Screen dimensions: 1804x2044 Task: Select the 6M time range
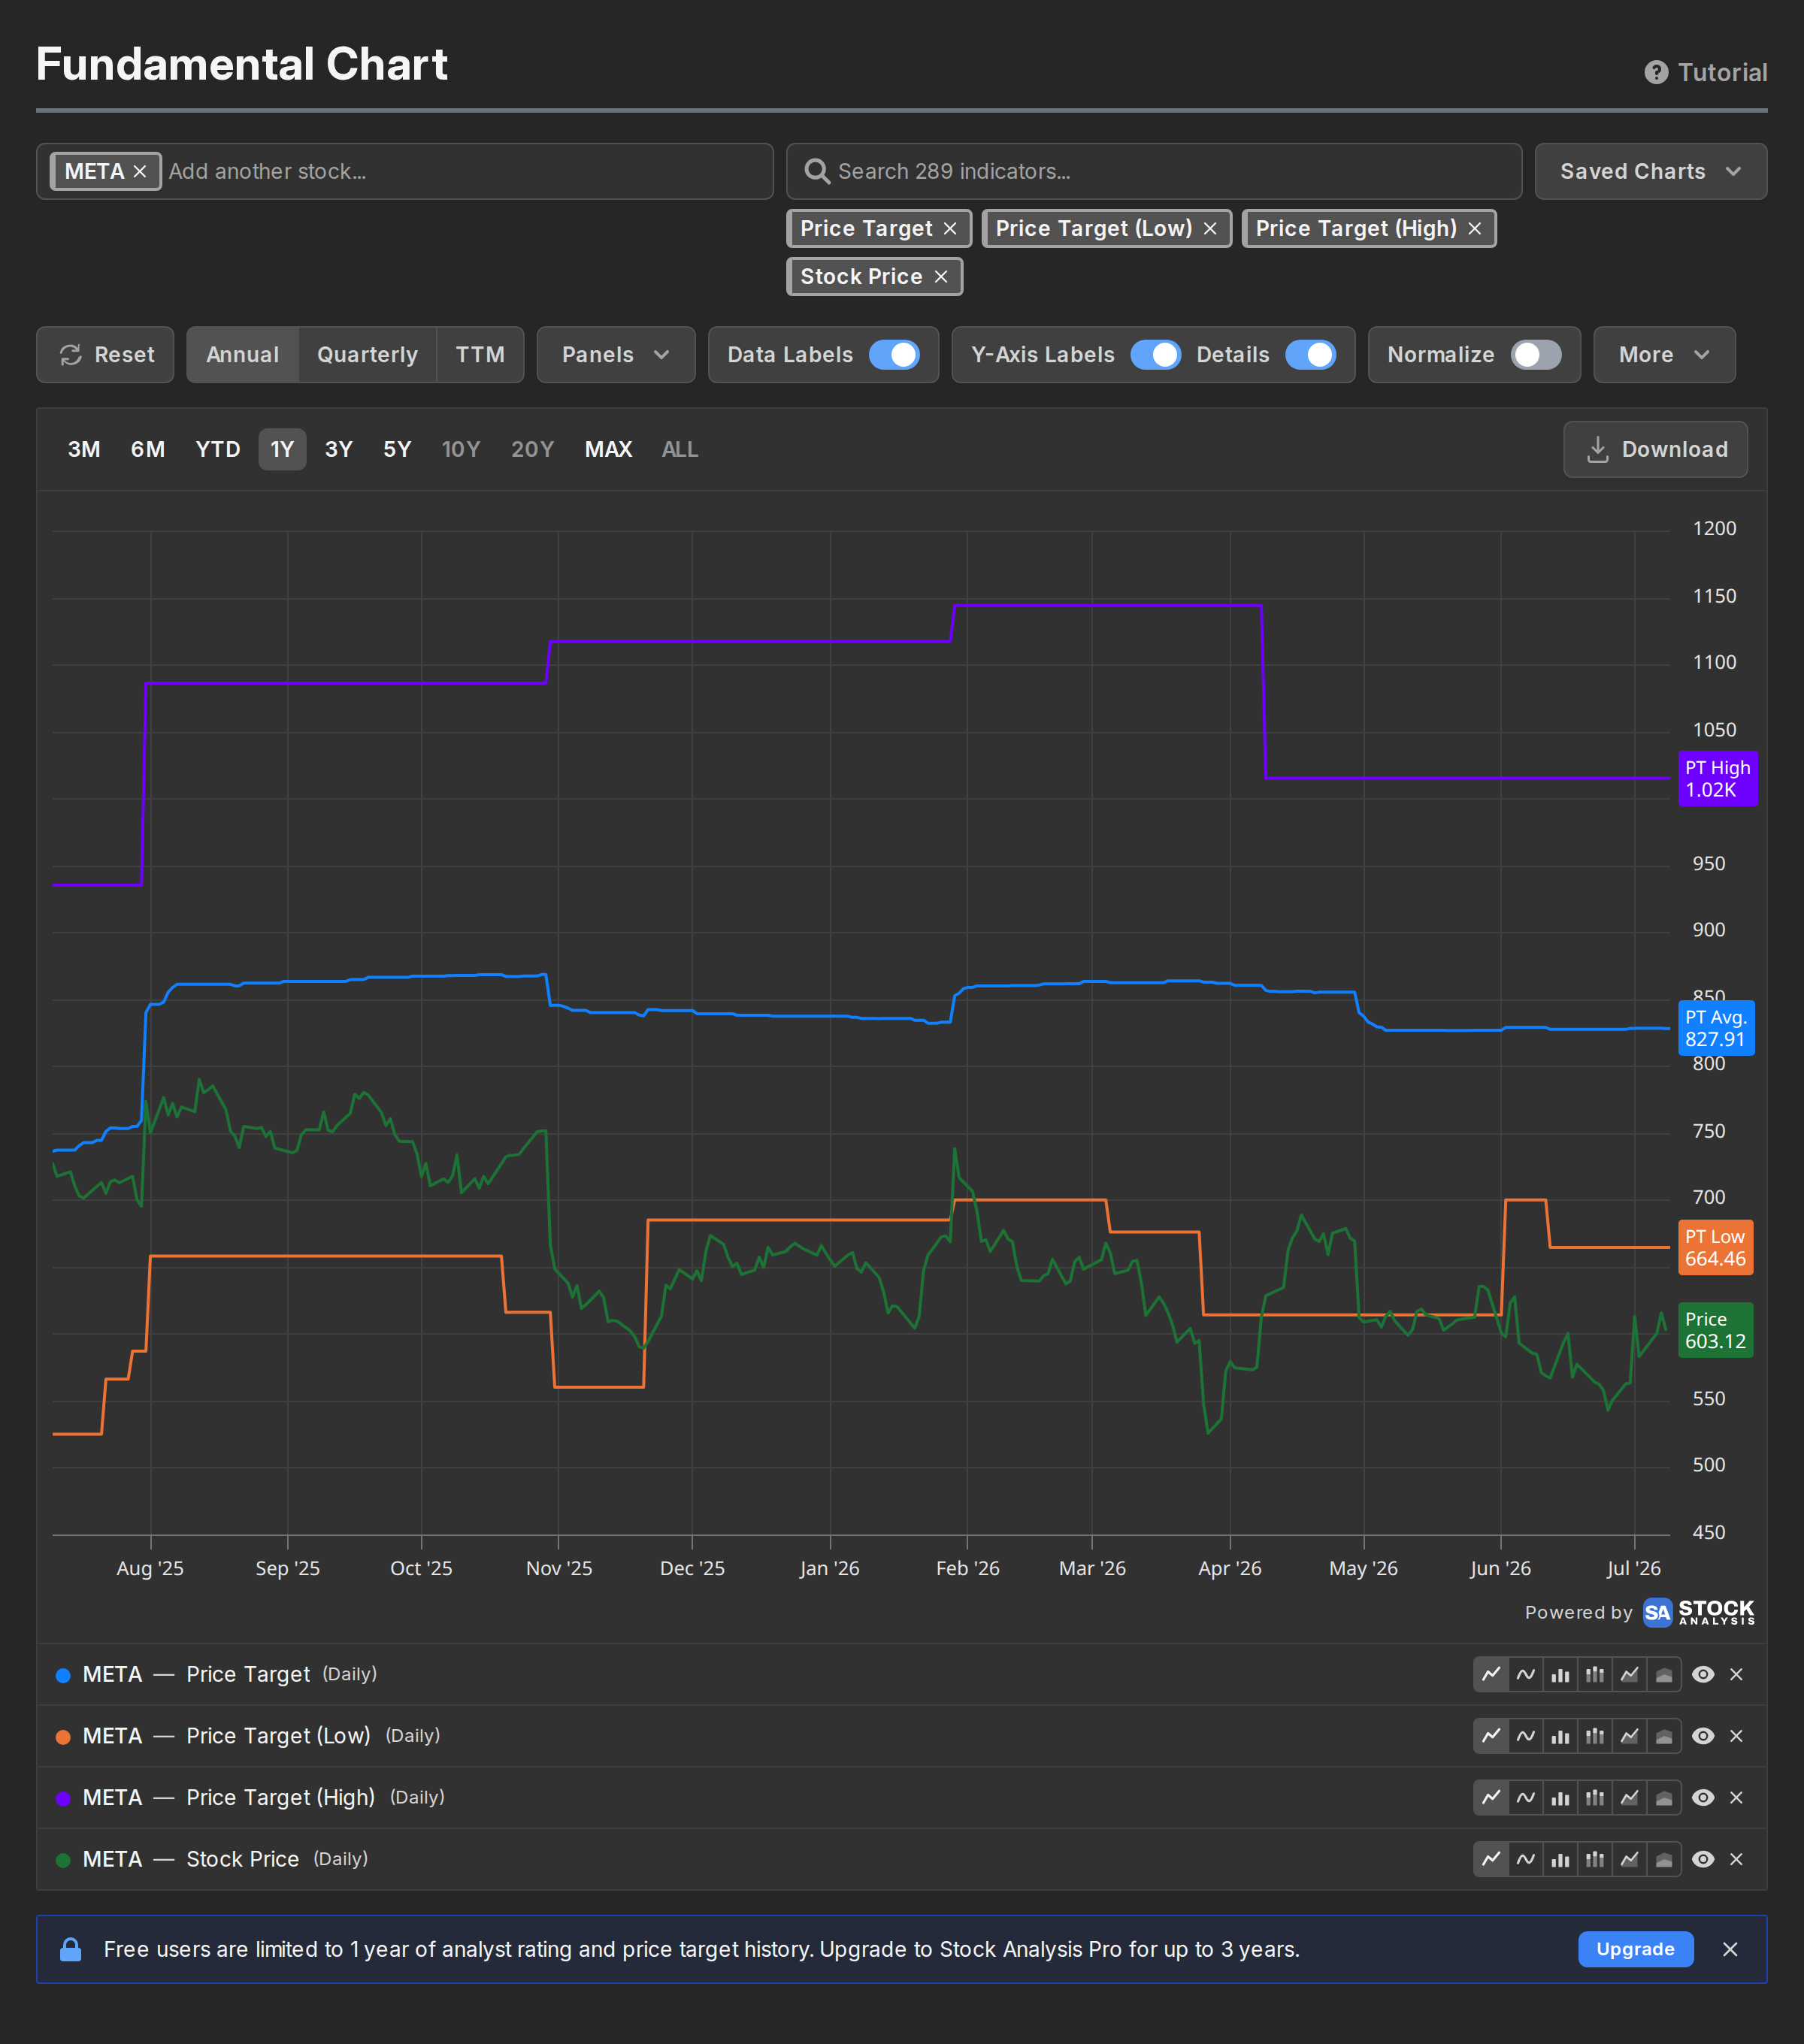(148, 449)
